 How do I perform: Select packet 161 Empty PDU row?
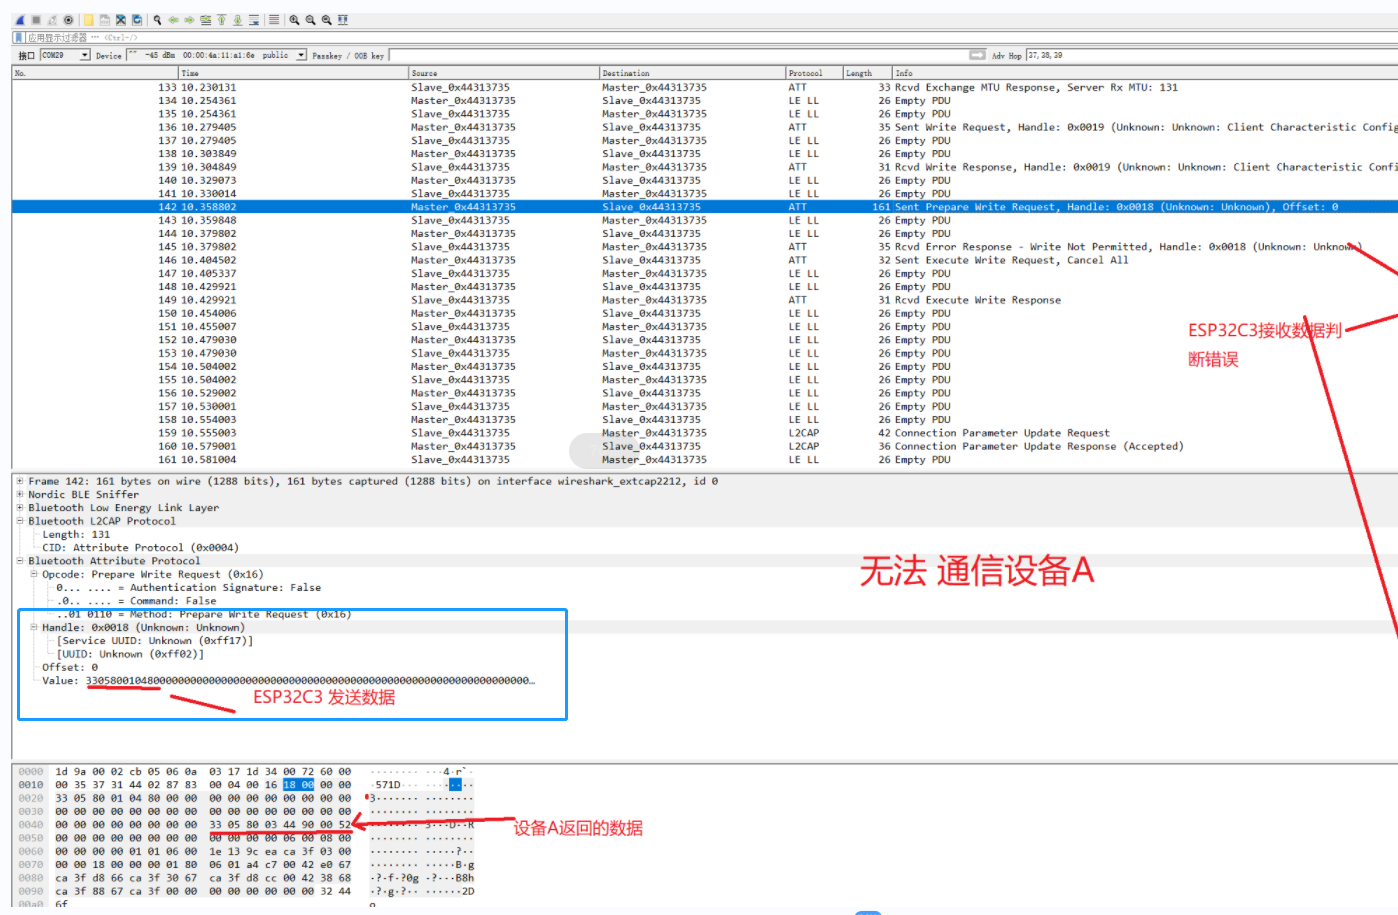[x=705, y=460]
